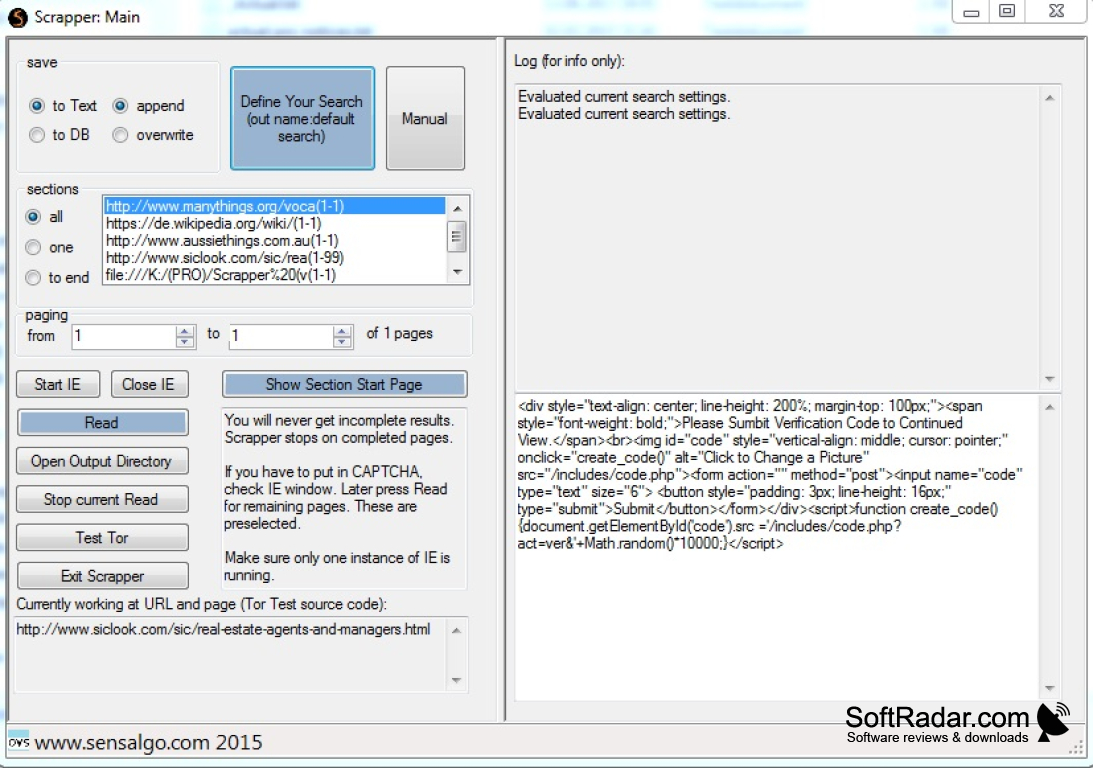Click the Read button
The image size is (1093, 768).
point(102,423)
